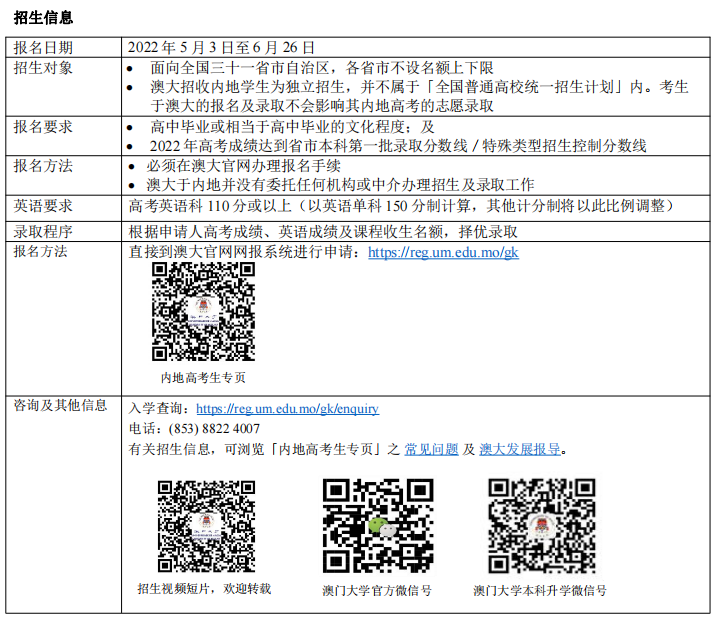This screenshot has width=716, height=620.
Task: Open the 澳大发展报导 link
Action: (519, 449)
